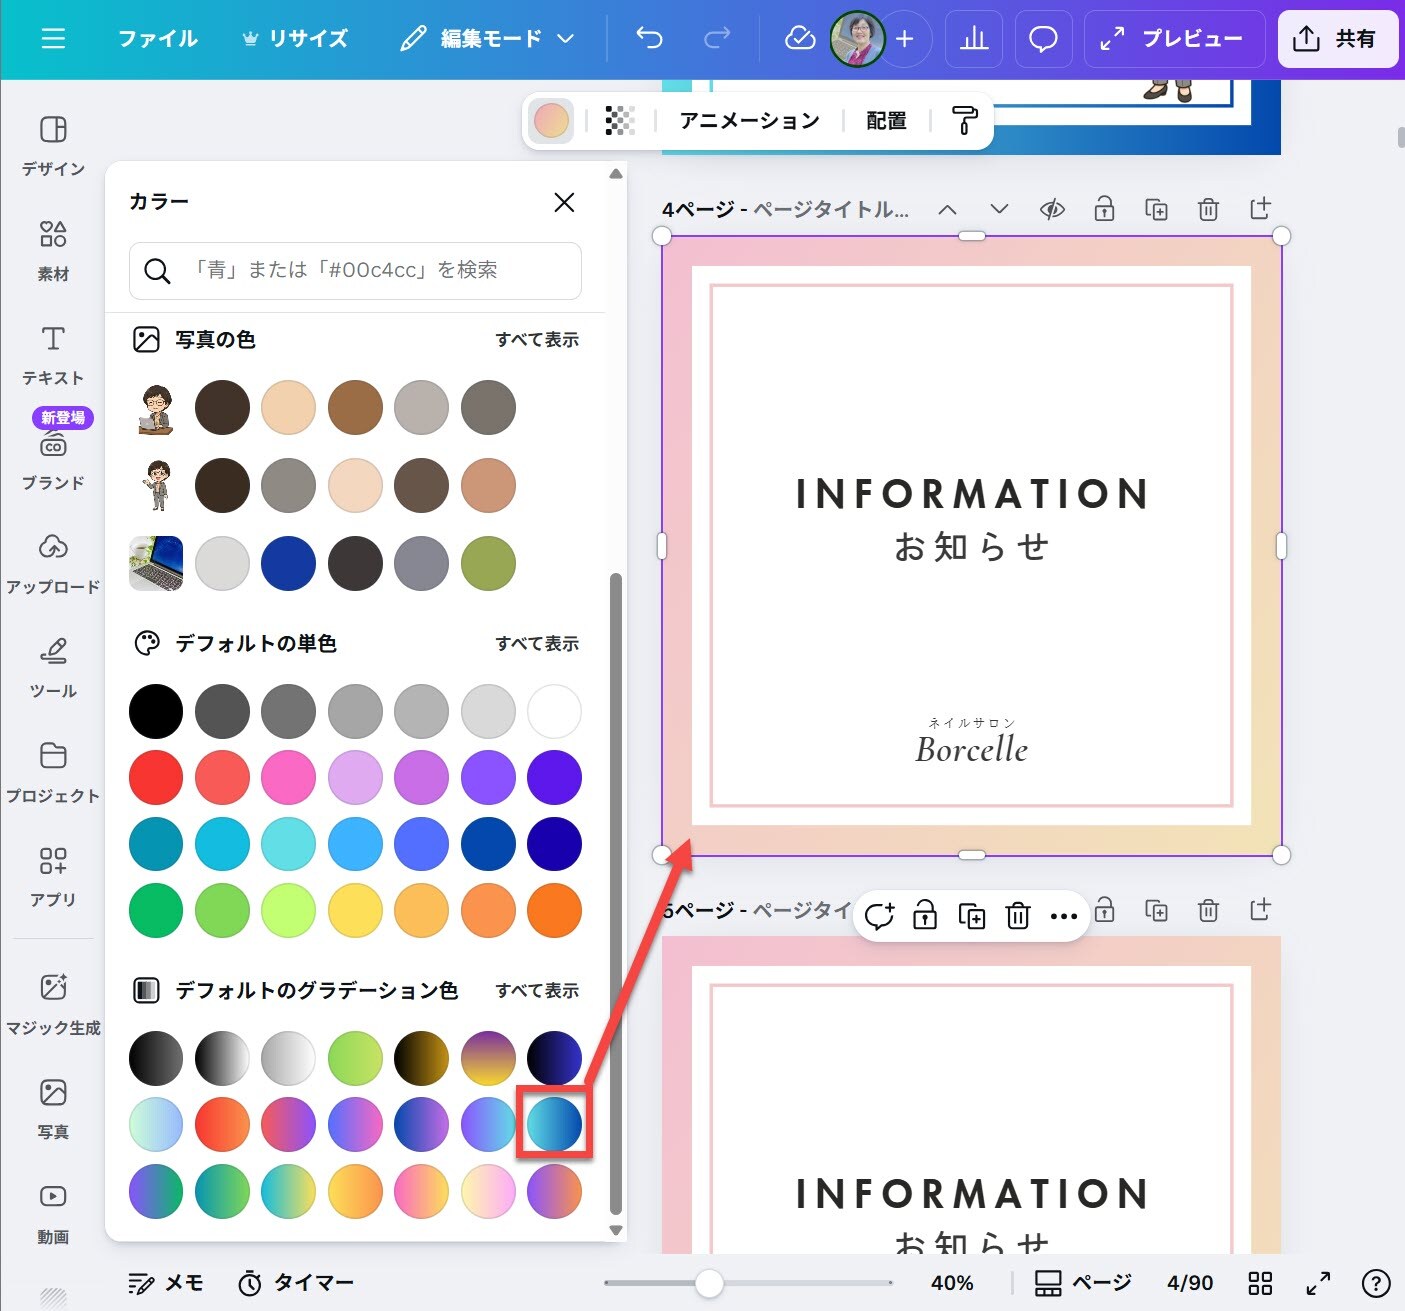
Task: Select the highlighted teal-blue gradient swatch
Action: [x=554, y=1124]
